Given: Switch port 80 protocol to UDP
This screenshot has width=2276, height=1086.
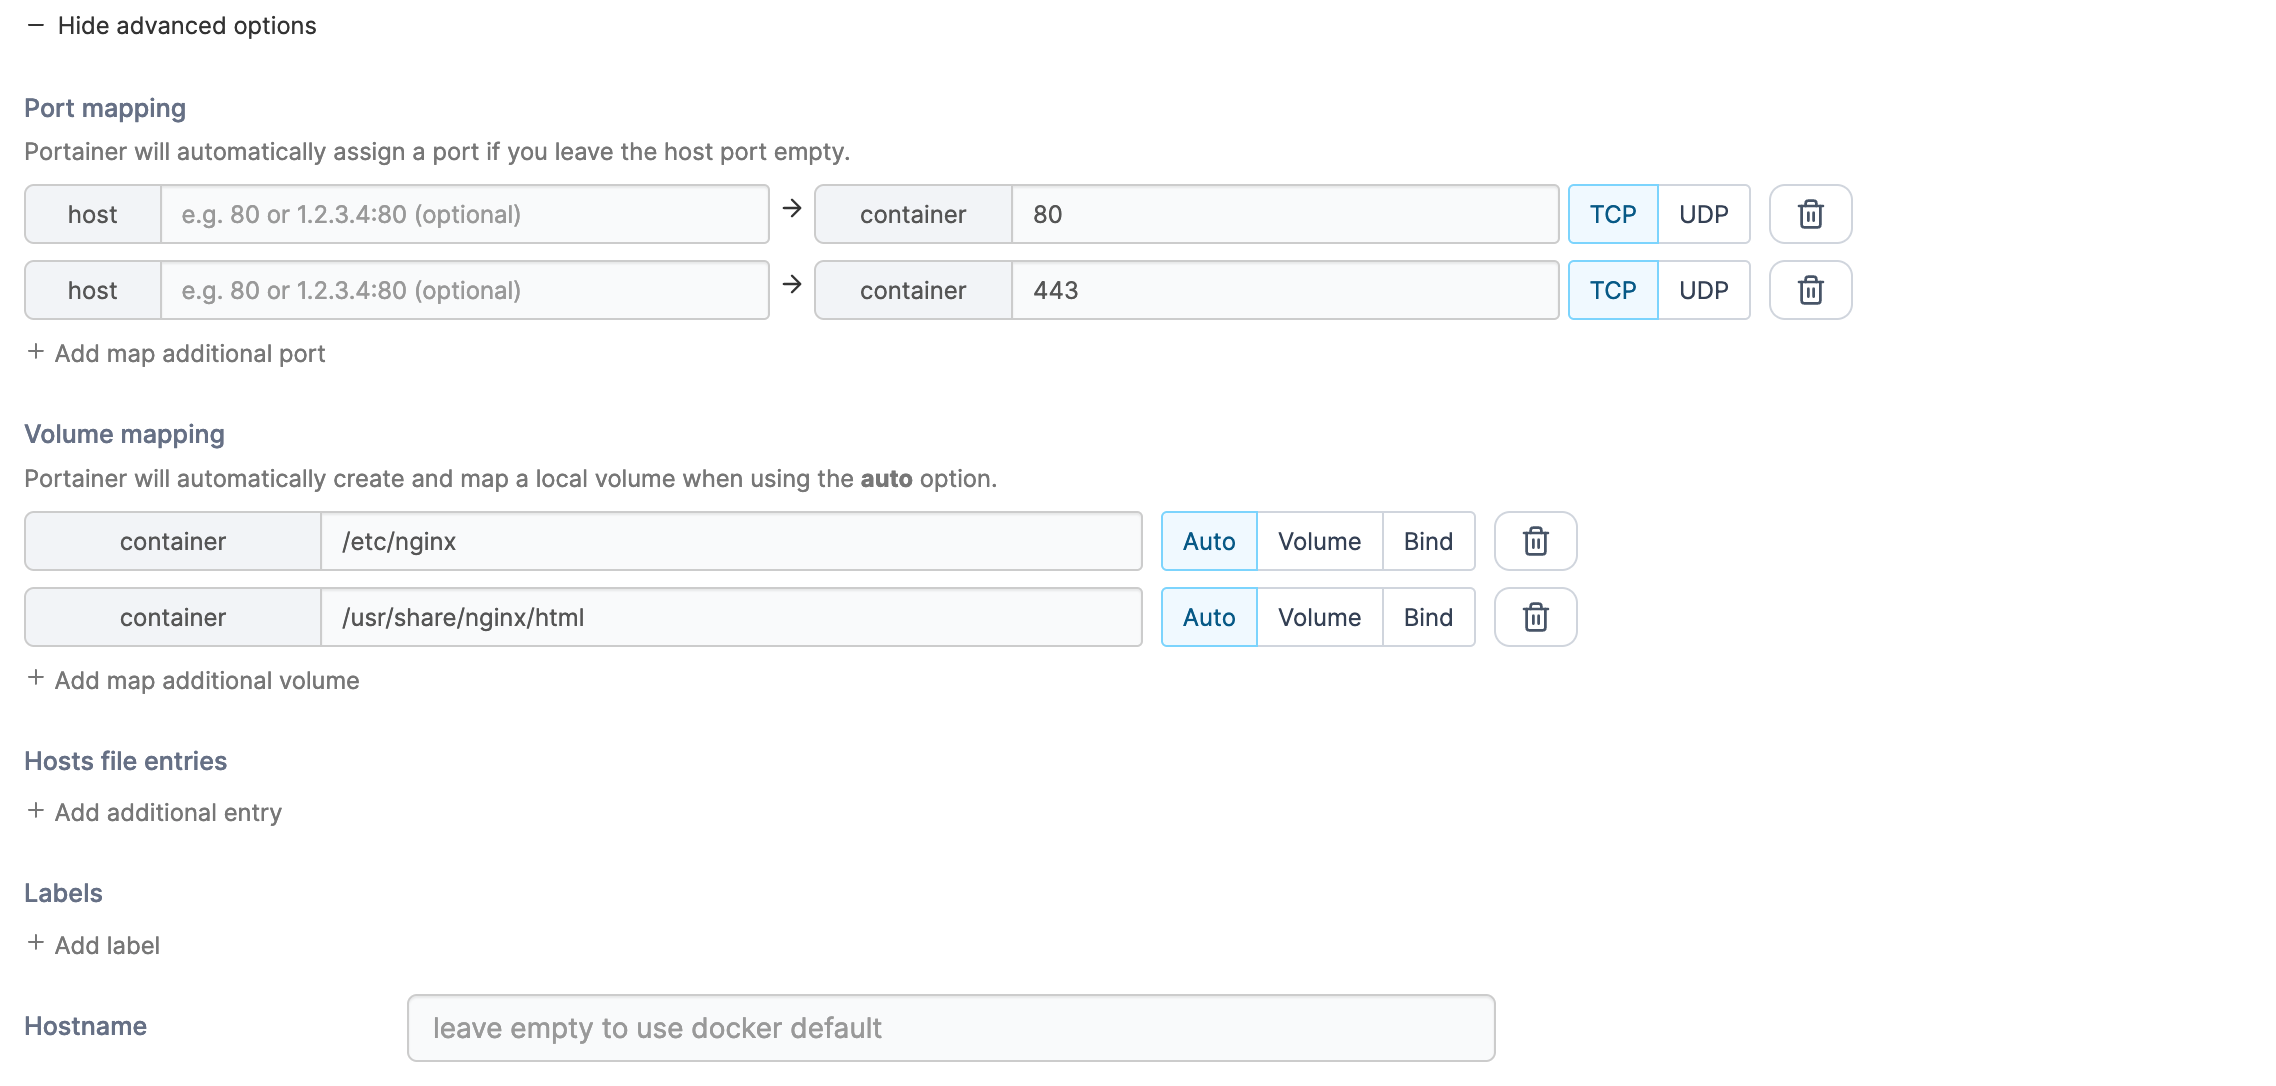Looking at the screenshot, I should click(x=1703, y=214).
